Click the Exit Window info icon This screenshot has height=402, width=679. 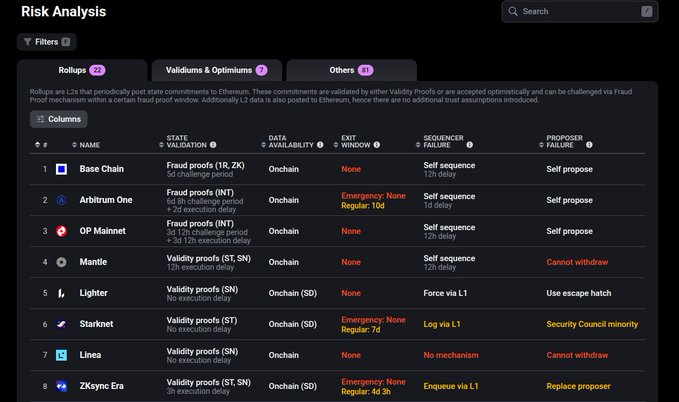pos(377,145)
